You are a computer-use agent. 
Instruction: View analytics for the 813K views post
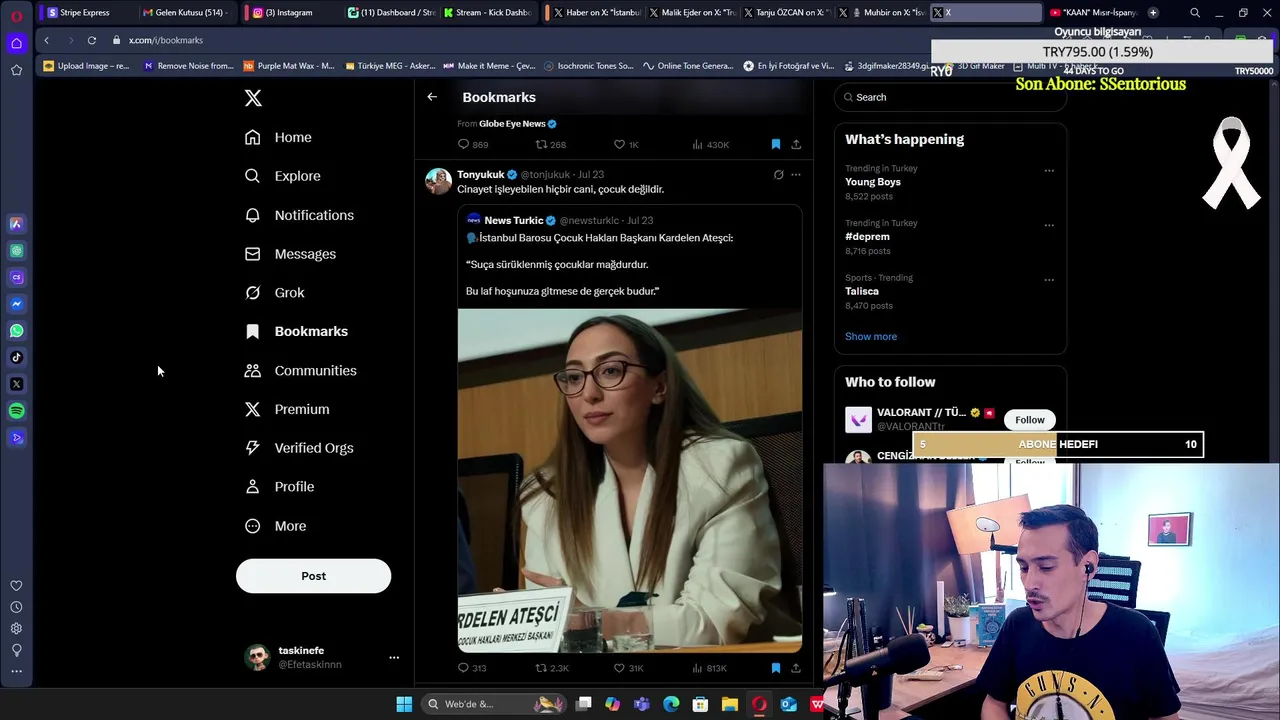[x=709, y=668]
